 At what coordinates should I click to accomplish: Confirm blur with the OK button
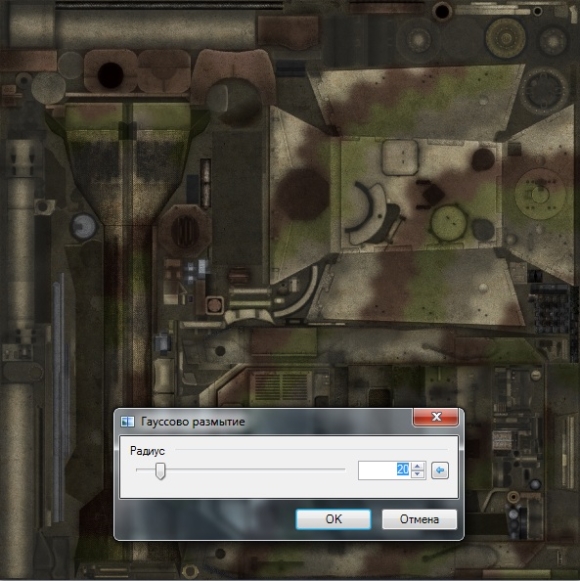click(333, 519)
